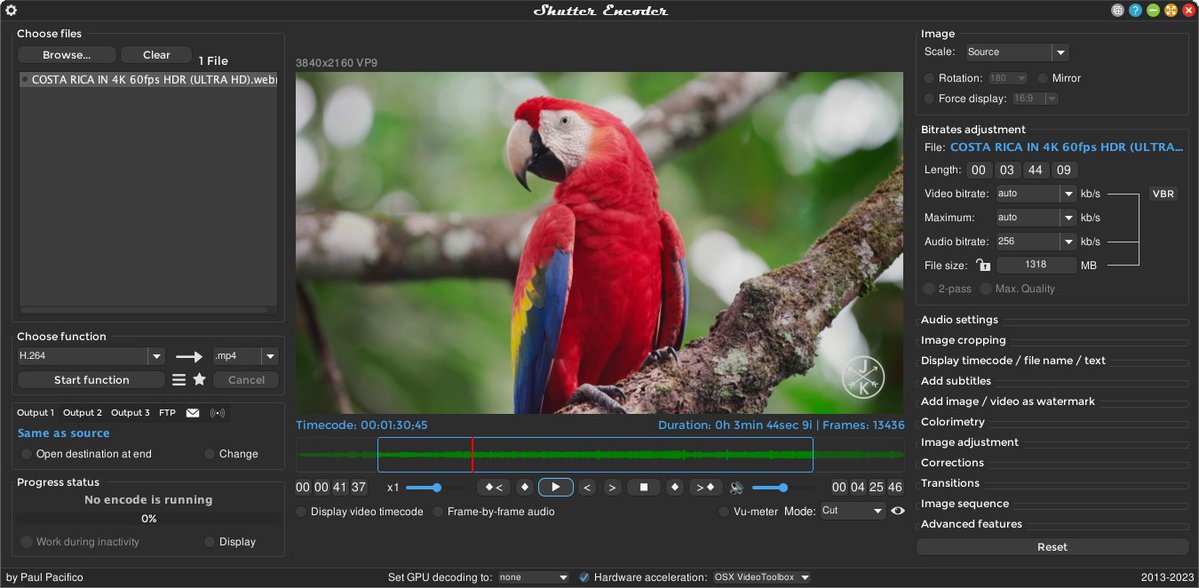The height and width of the screenshot is (588, 1199).
Task: Click the star favorites icon
Action: [x=200, y=379]
